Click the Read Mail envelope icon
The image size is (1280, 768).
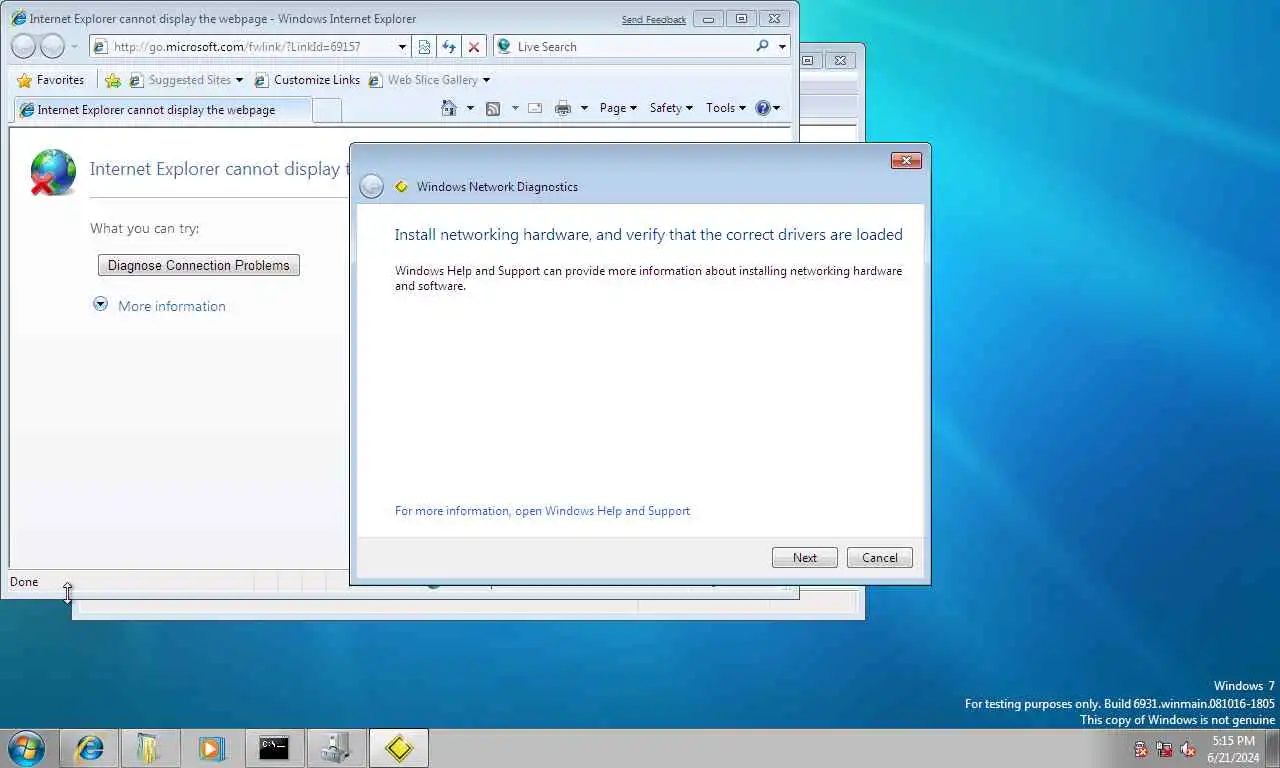[535, 108]
